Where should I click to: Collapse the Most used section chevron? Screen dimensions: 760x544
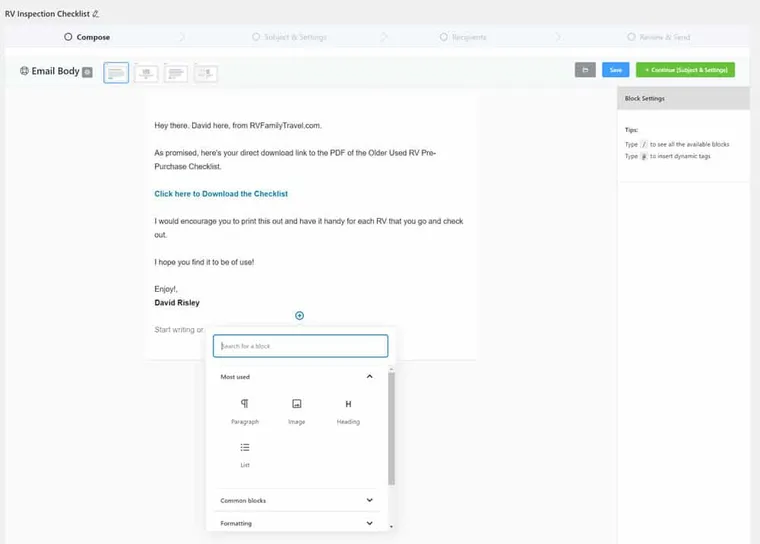point(369,377)
